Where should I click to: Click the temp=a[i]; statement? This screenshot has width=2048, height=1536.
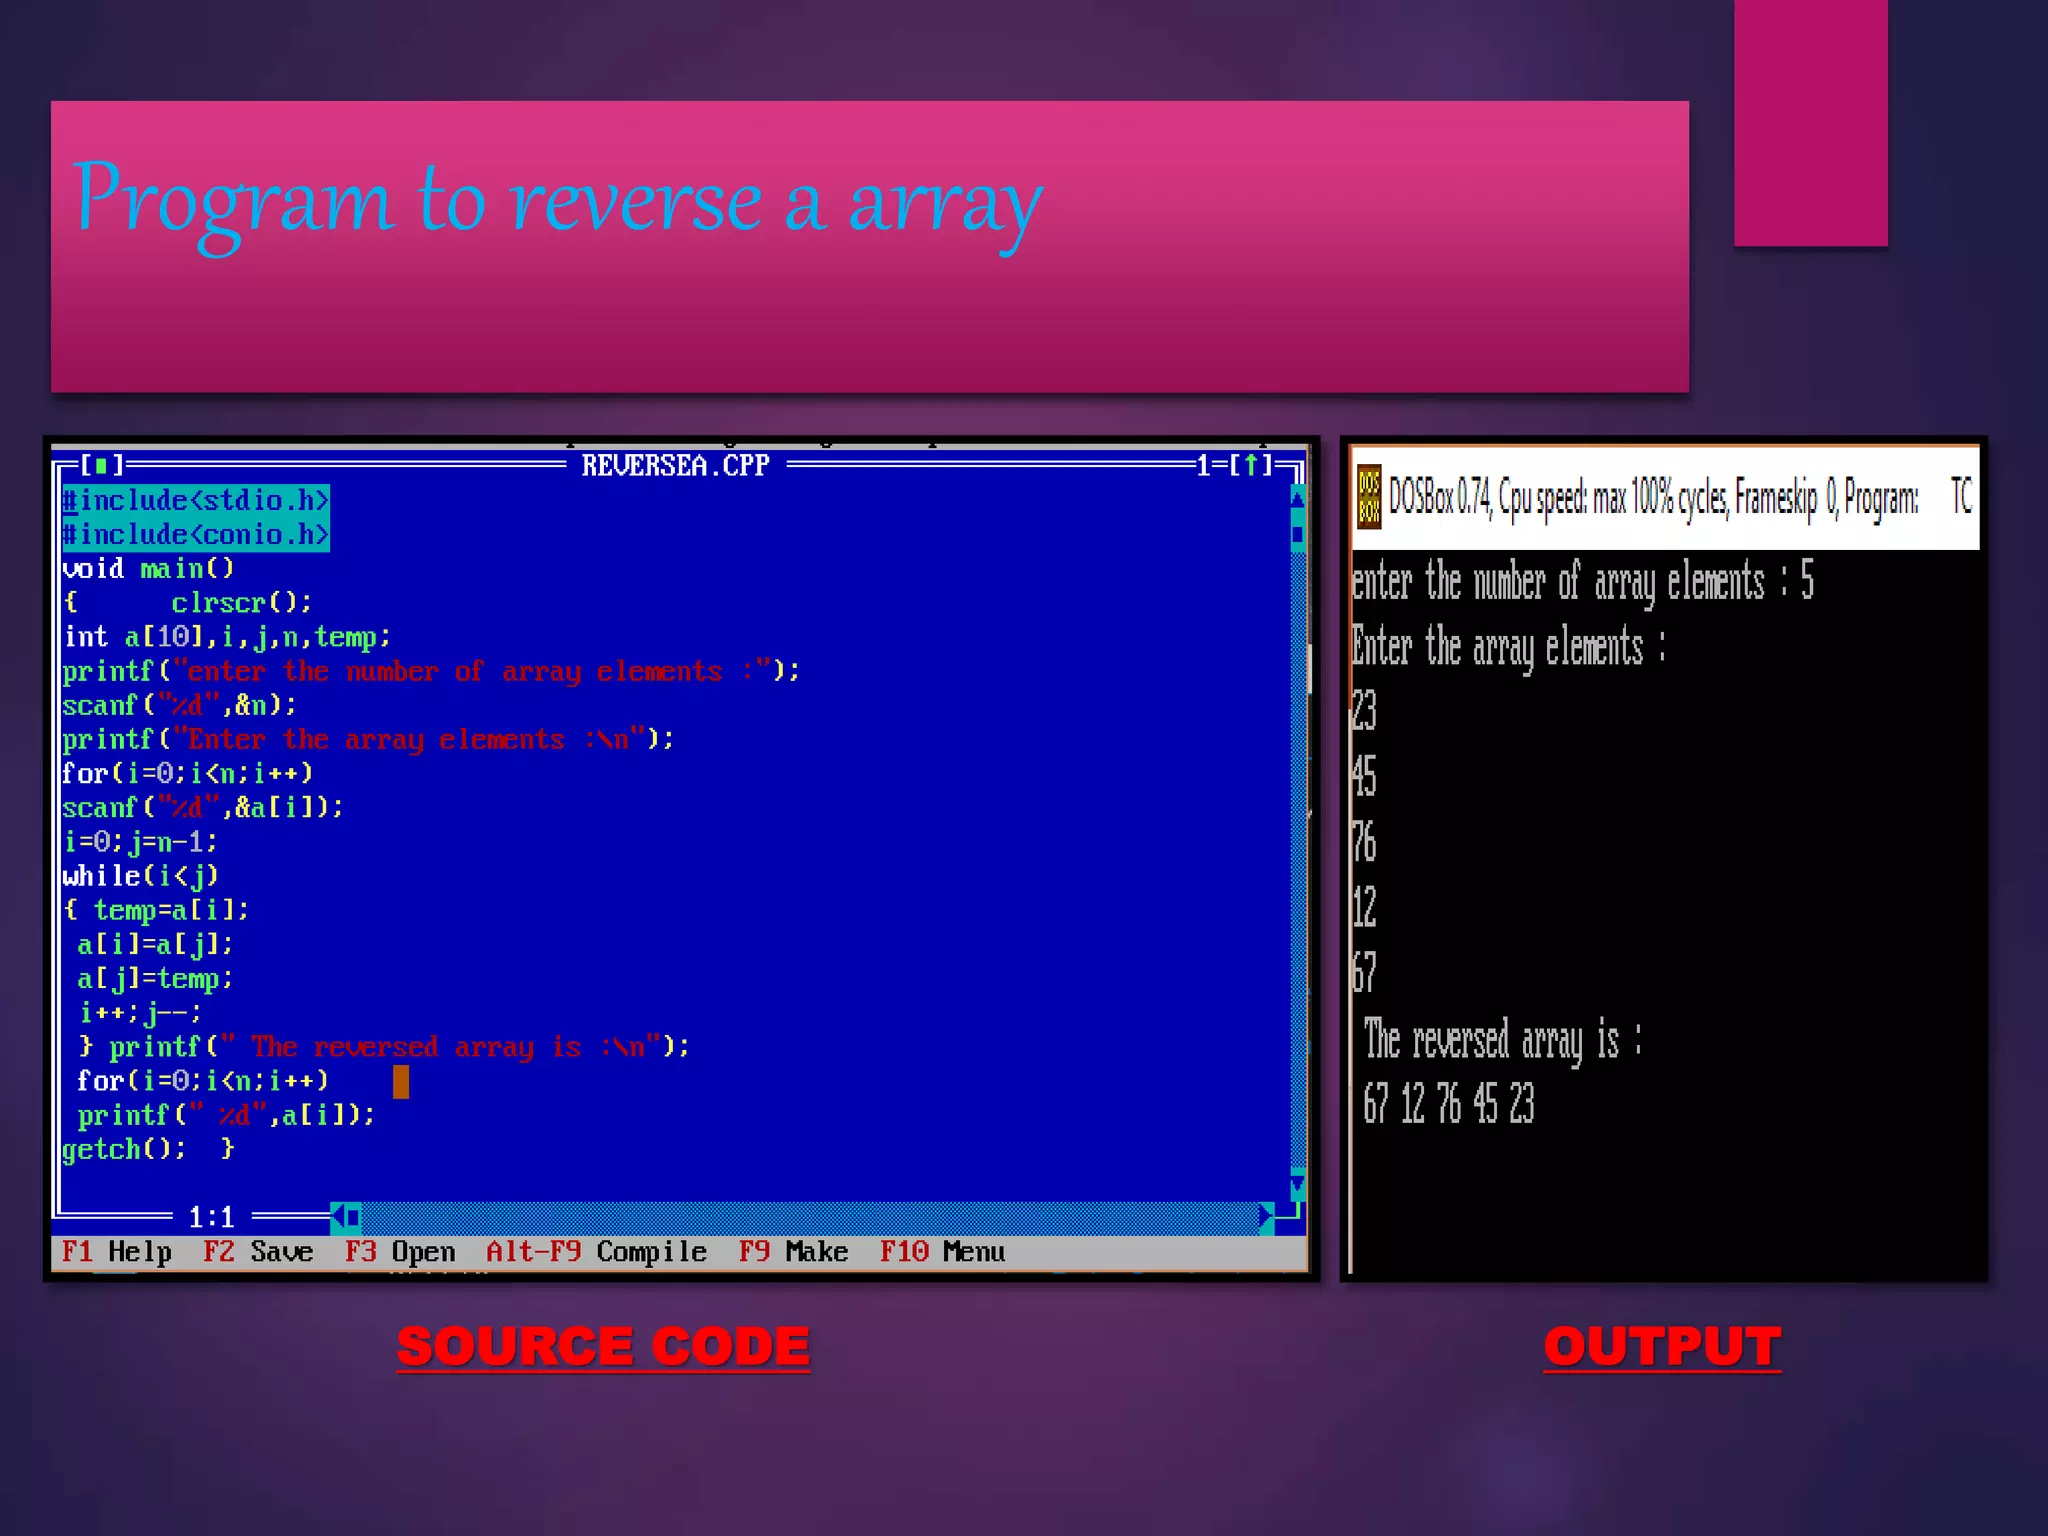tap(171, 909)
